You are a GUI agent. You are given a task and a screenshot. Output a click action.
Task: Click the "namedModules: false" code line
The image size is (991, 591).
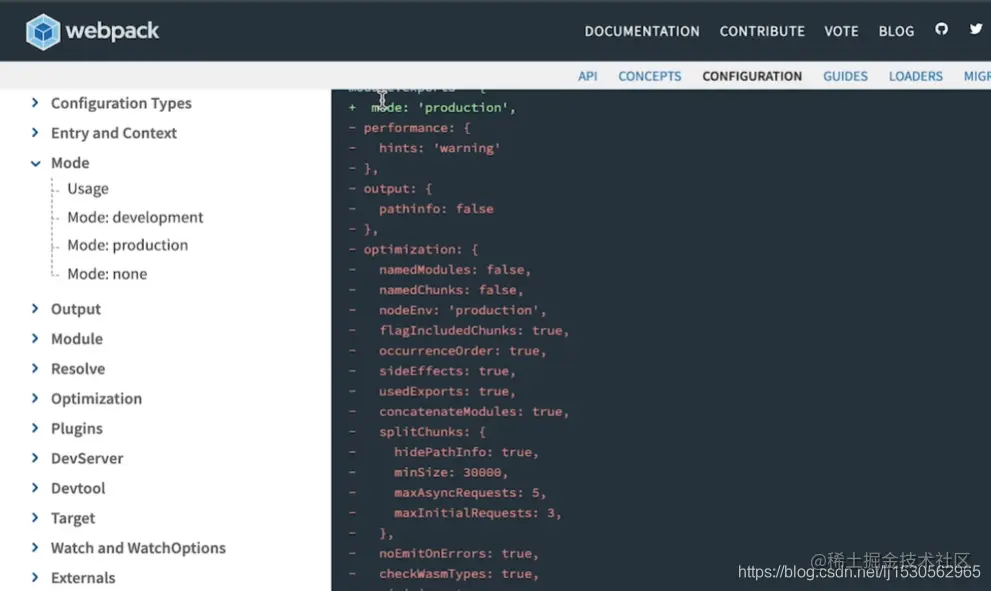(x=454, y=269)
